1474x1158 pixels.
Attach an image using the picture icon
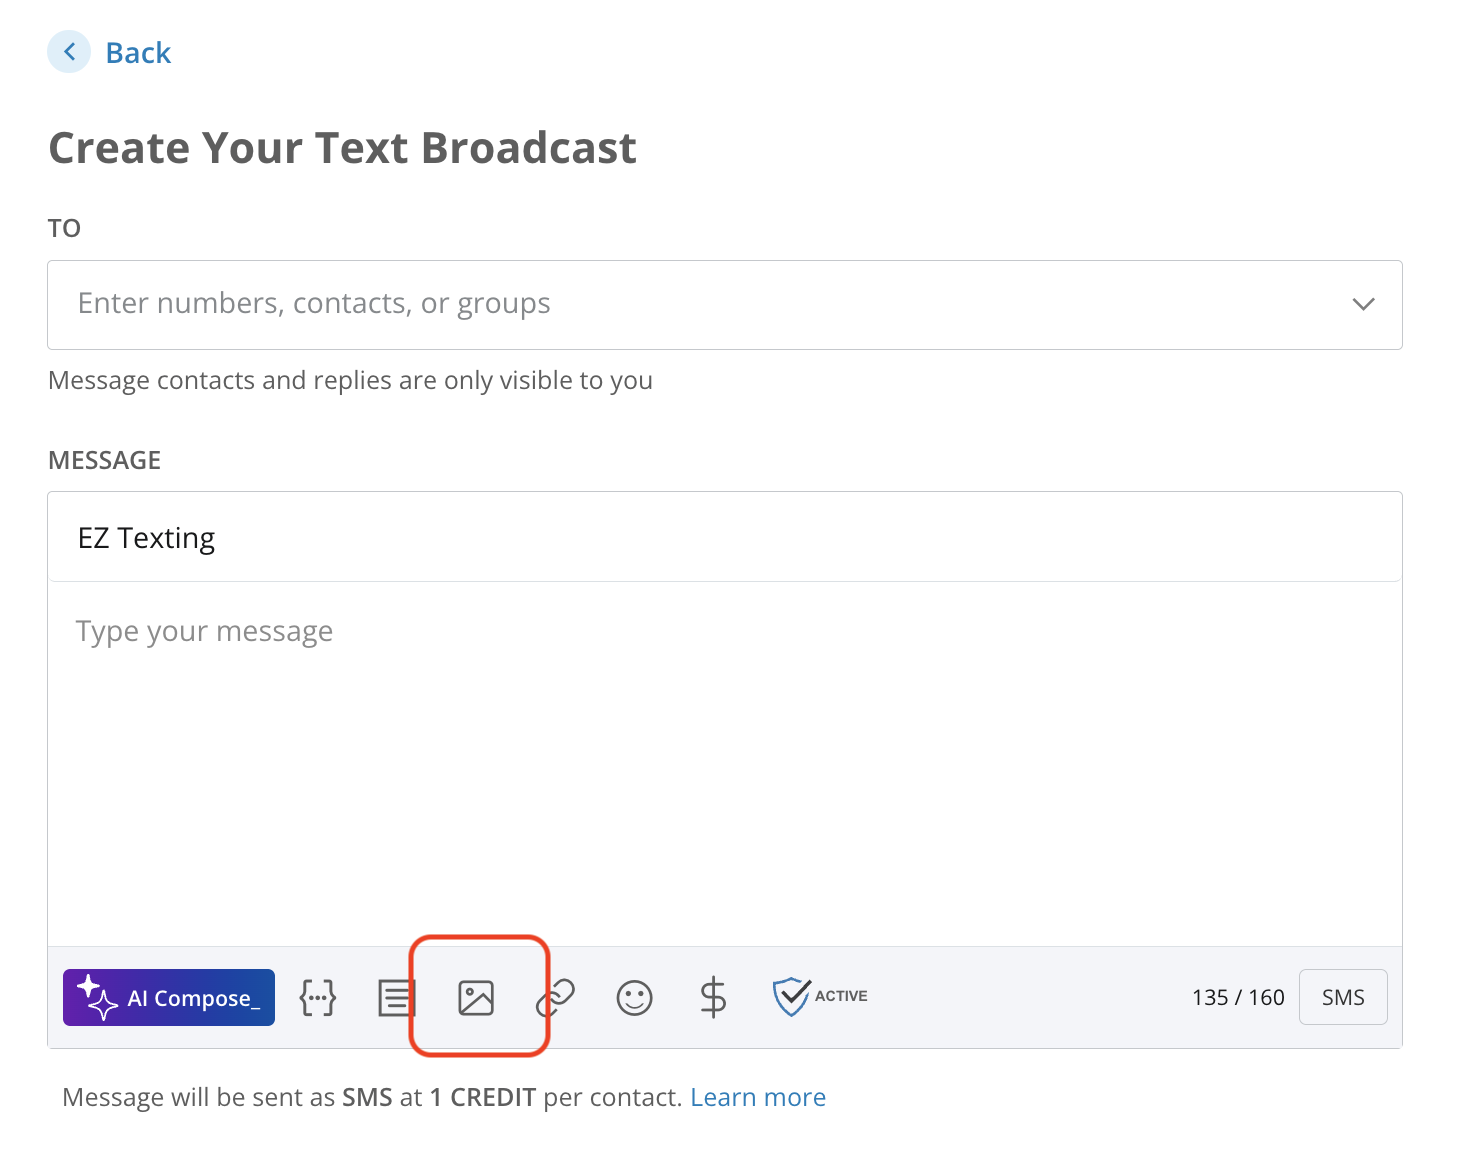pos(476,997)
